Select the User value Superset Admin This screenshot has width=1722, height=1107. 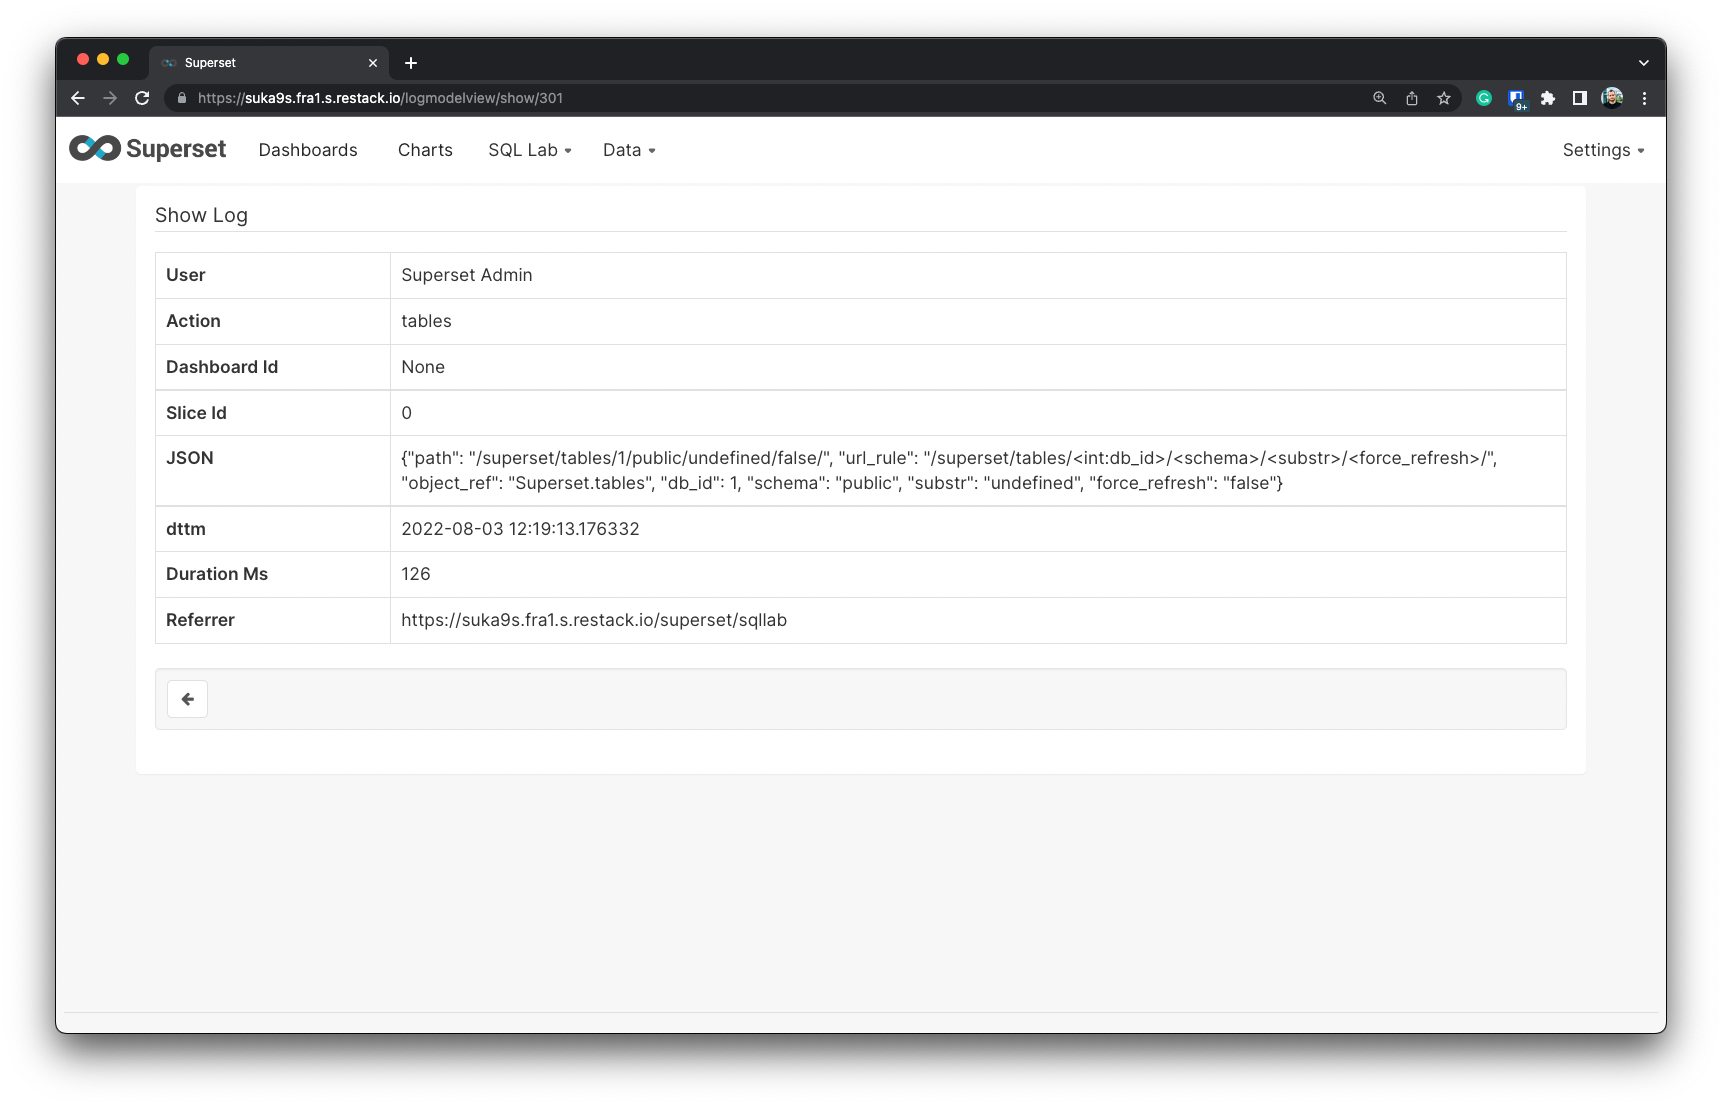[467, 275]
